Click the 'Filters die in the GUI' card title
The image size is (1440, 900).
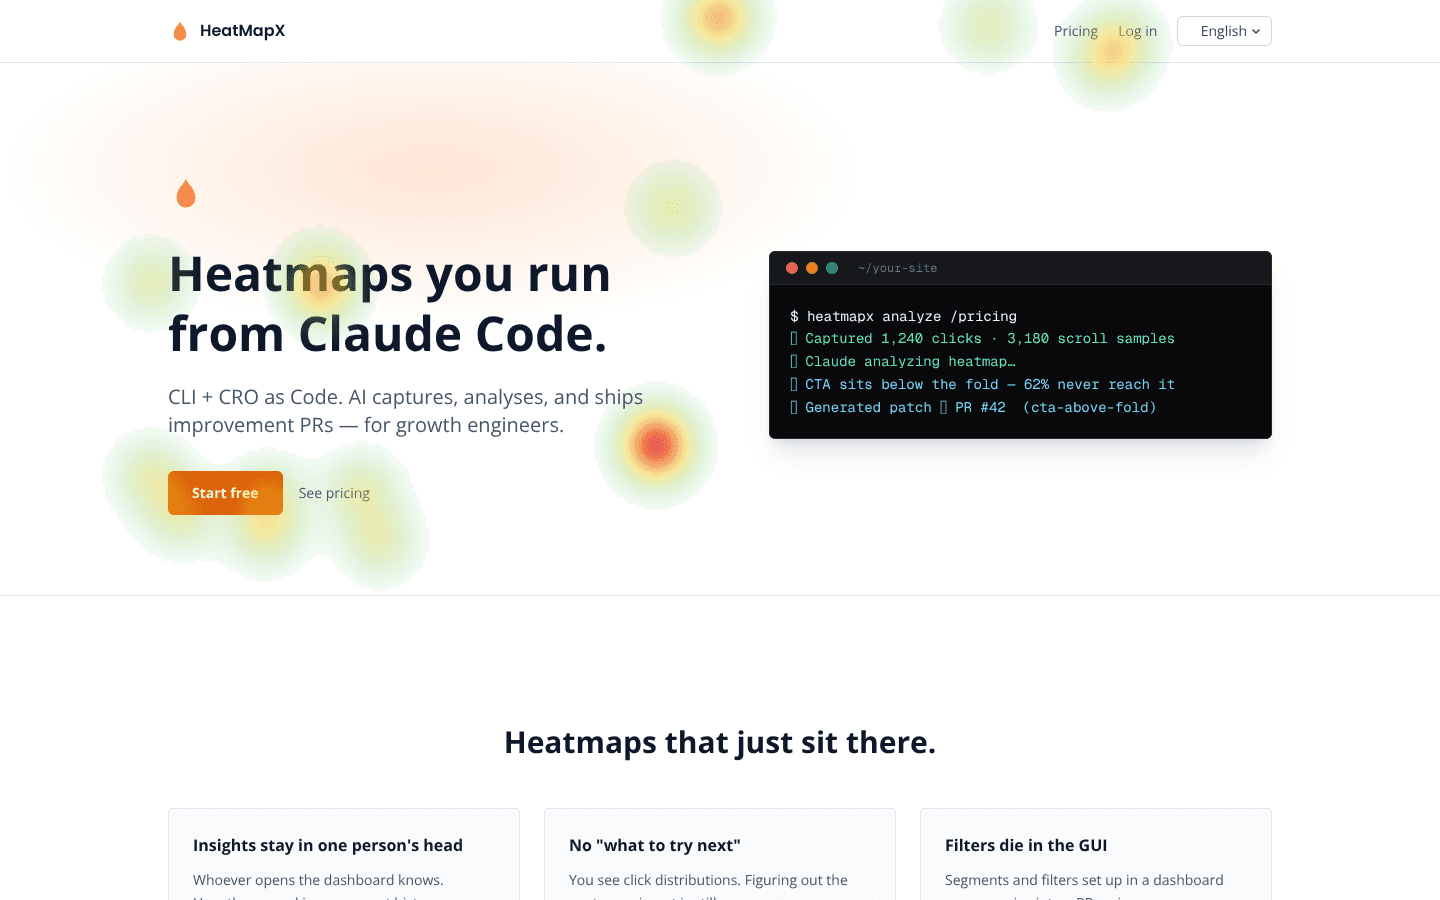coord(1026,845)
